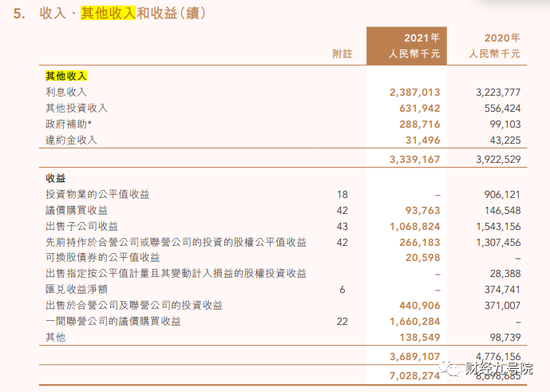Click the subtotal 3,922,529
The width and height of the screenshot is (550, 392).
pyautogui.click(x=498, y=160)
